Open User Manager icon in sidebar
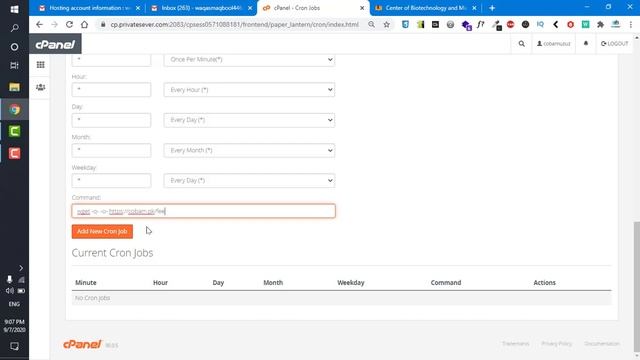 40,87
